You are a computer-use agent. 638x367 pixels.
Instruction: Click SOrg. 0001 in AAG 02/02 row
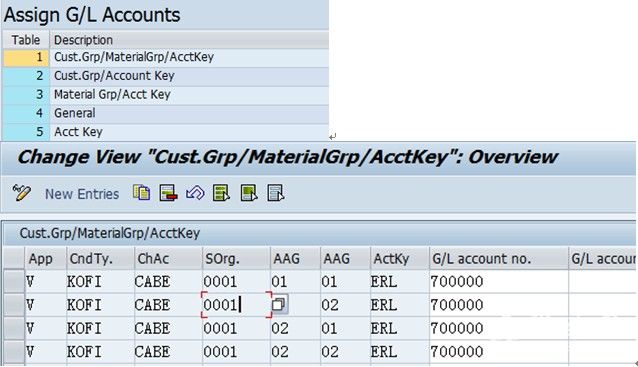[x=236, y=352]
